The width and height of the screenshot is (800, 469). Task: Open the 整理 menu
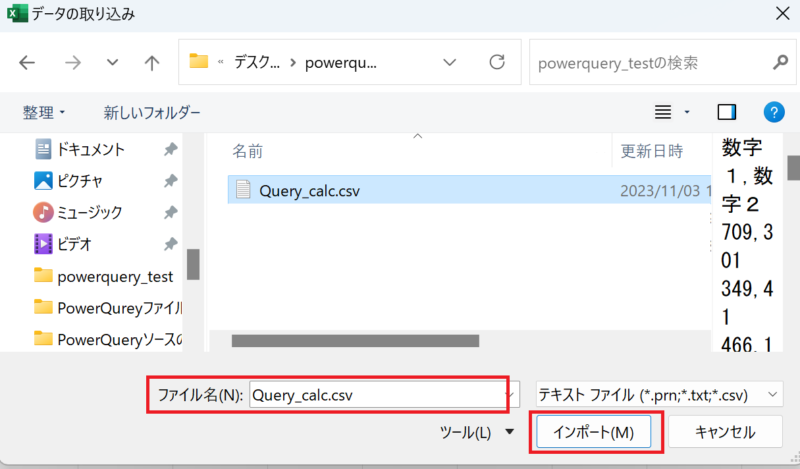click(x=44, y=112)
